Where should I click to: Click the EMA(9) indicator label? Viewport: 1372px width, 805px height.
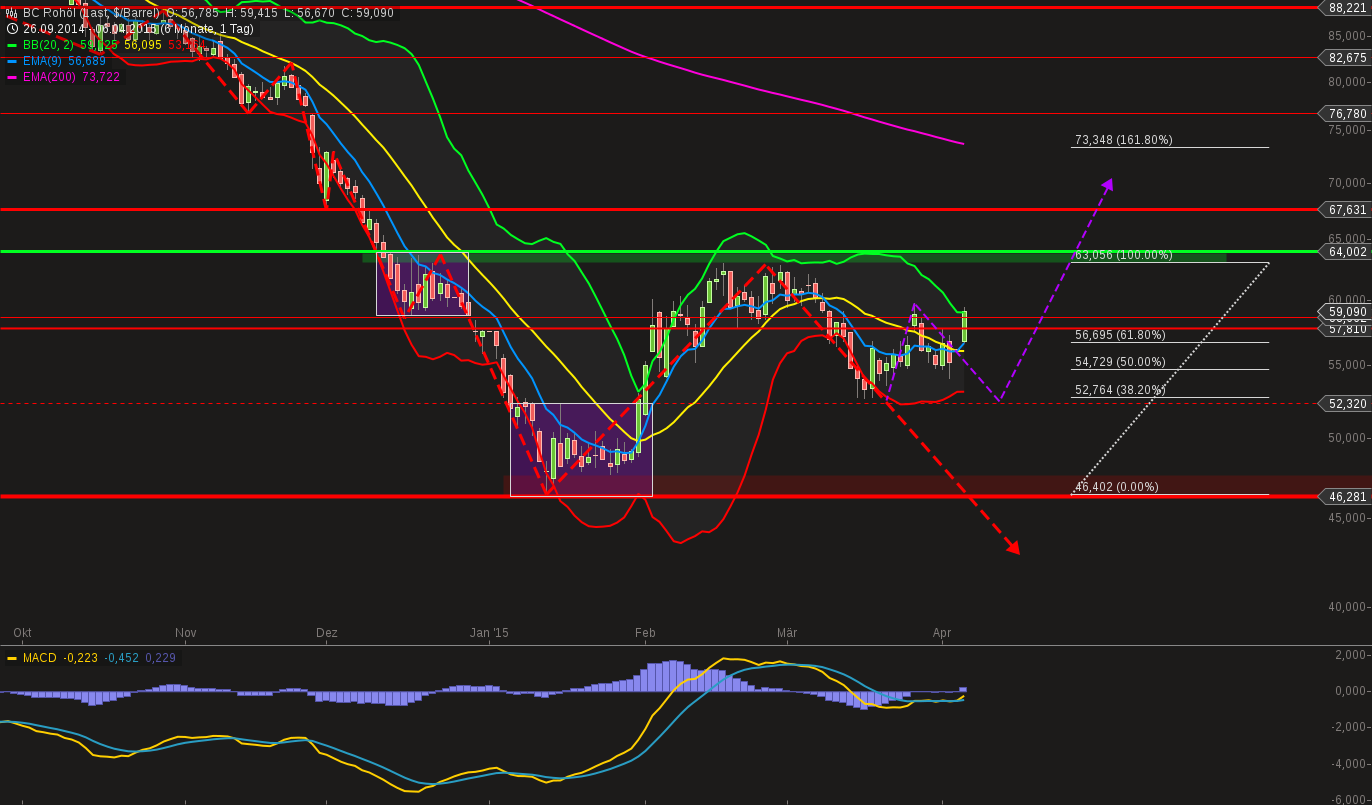pos(43,61)
